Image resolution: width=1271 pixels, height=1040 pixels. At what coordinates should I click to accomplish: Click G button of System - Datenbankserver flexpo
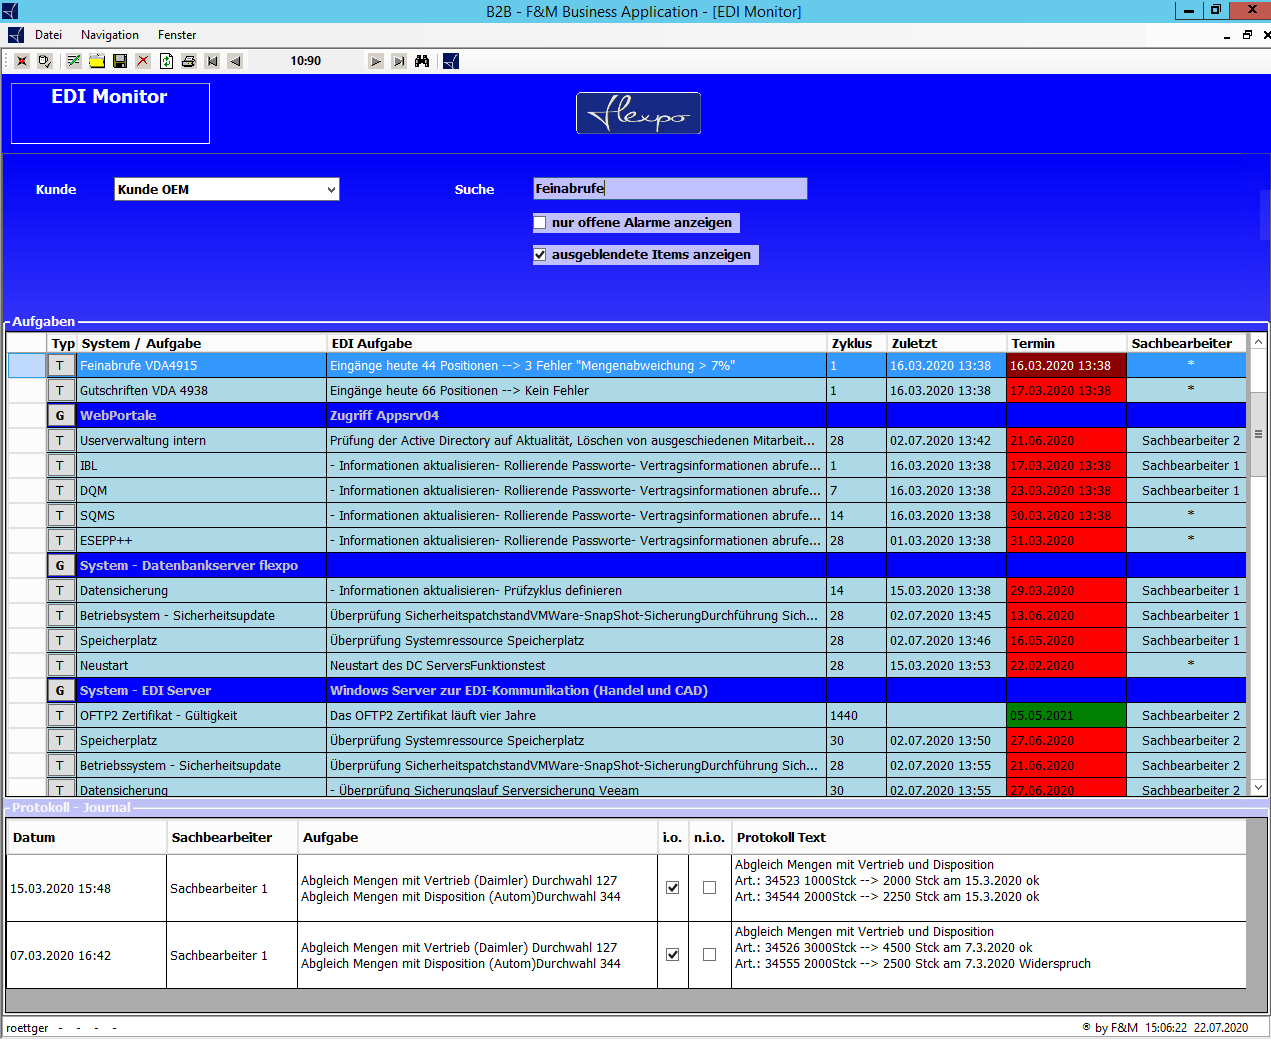click(x=60, y=566)
